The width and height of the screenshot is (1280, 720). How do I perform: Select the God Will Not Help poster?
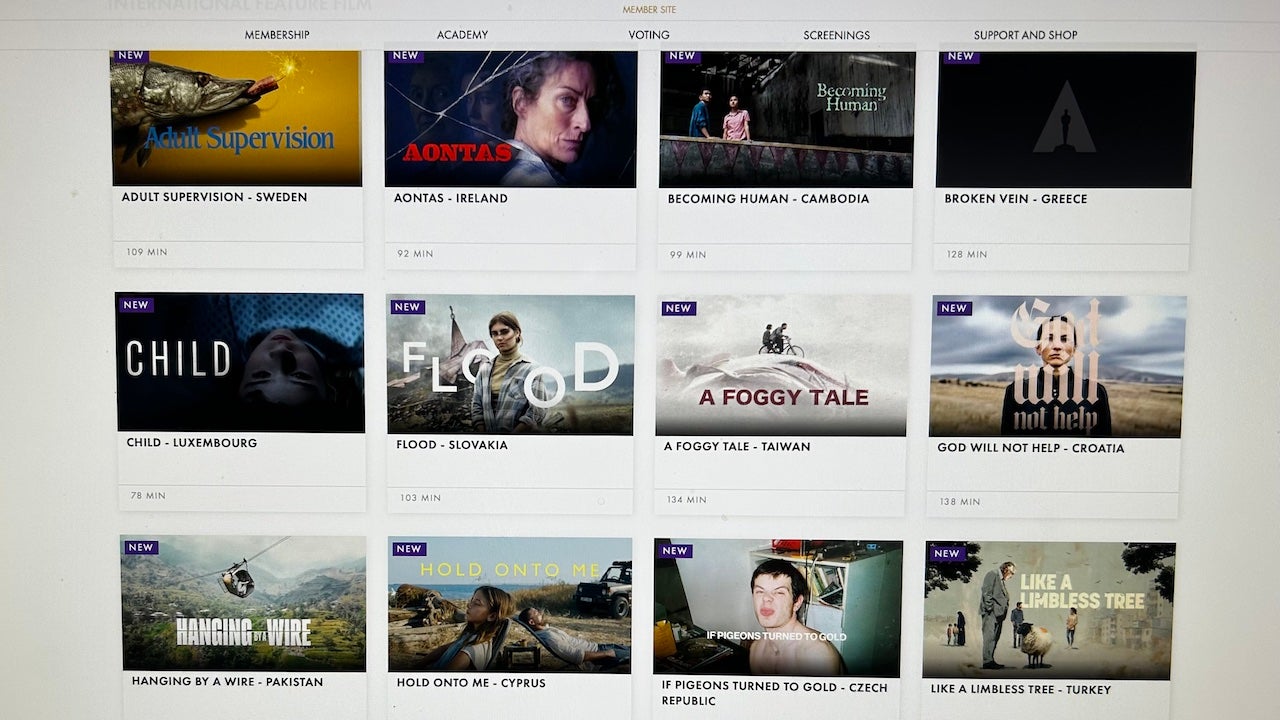(1057, 367)
